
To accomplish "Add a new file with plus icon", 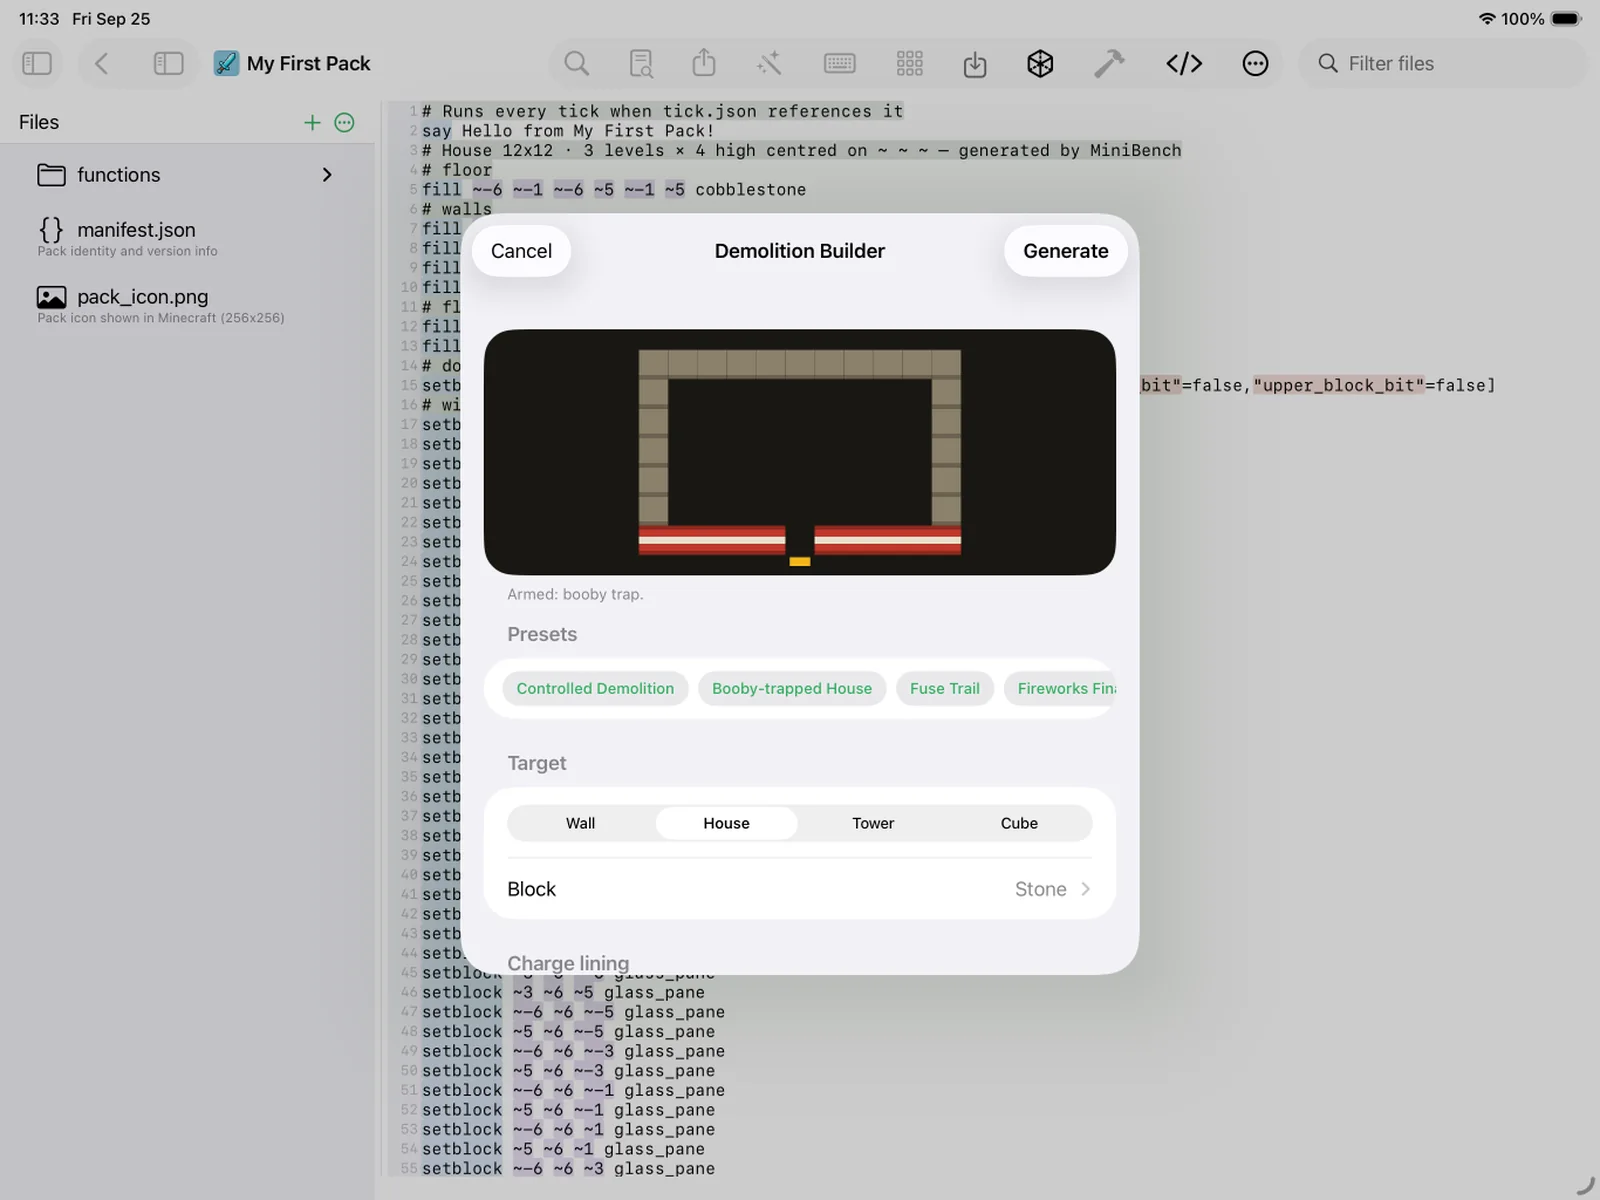I will [312, 122].
